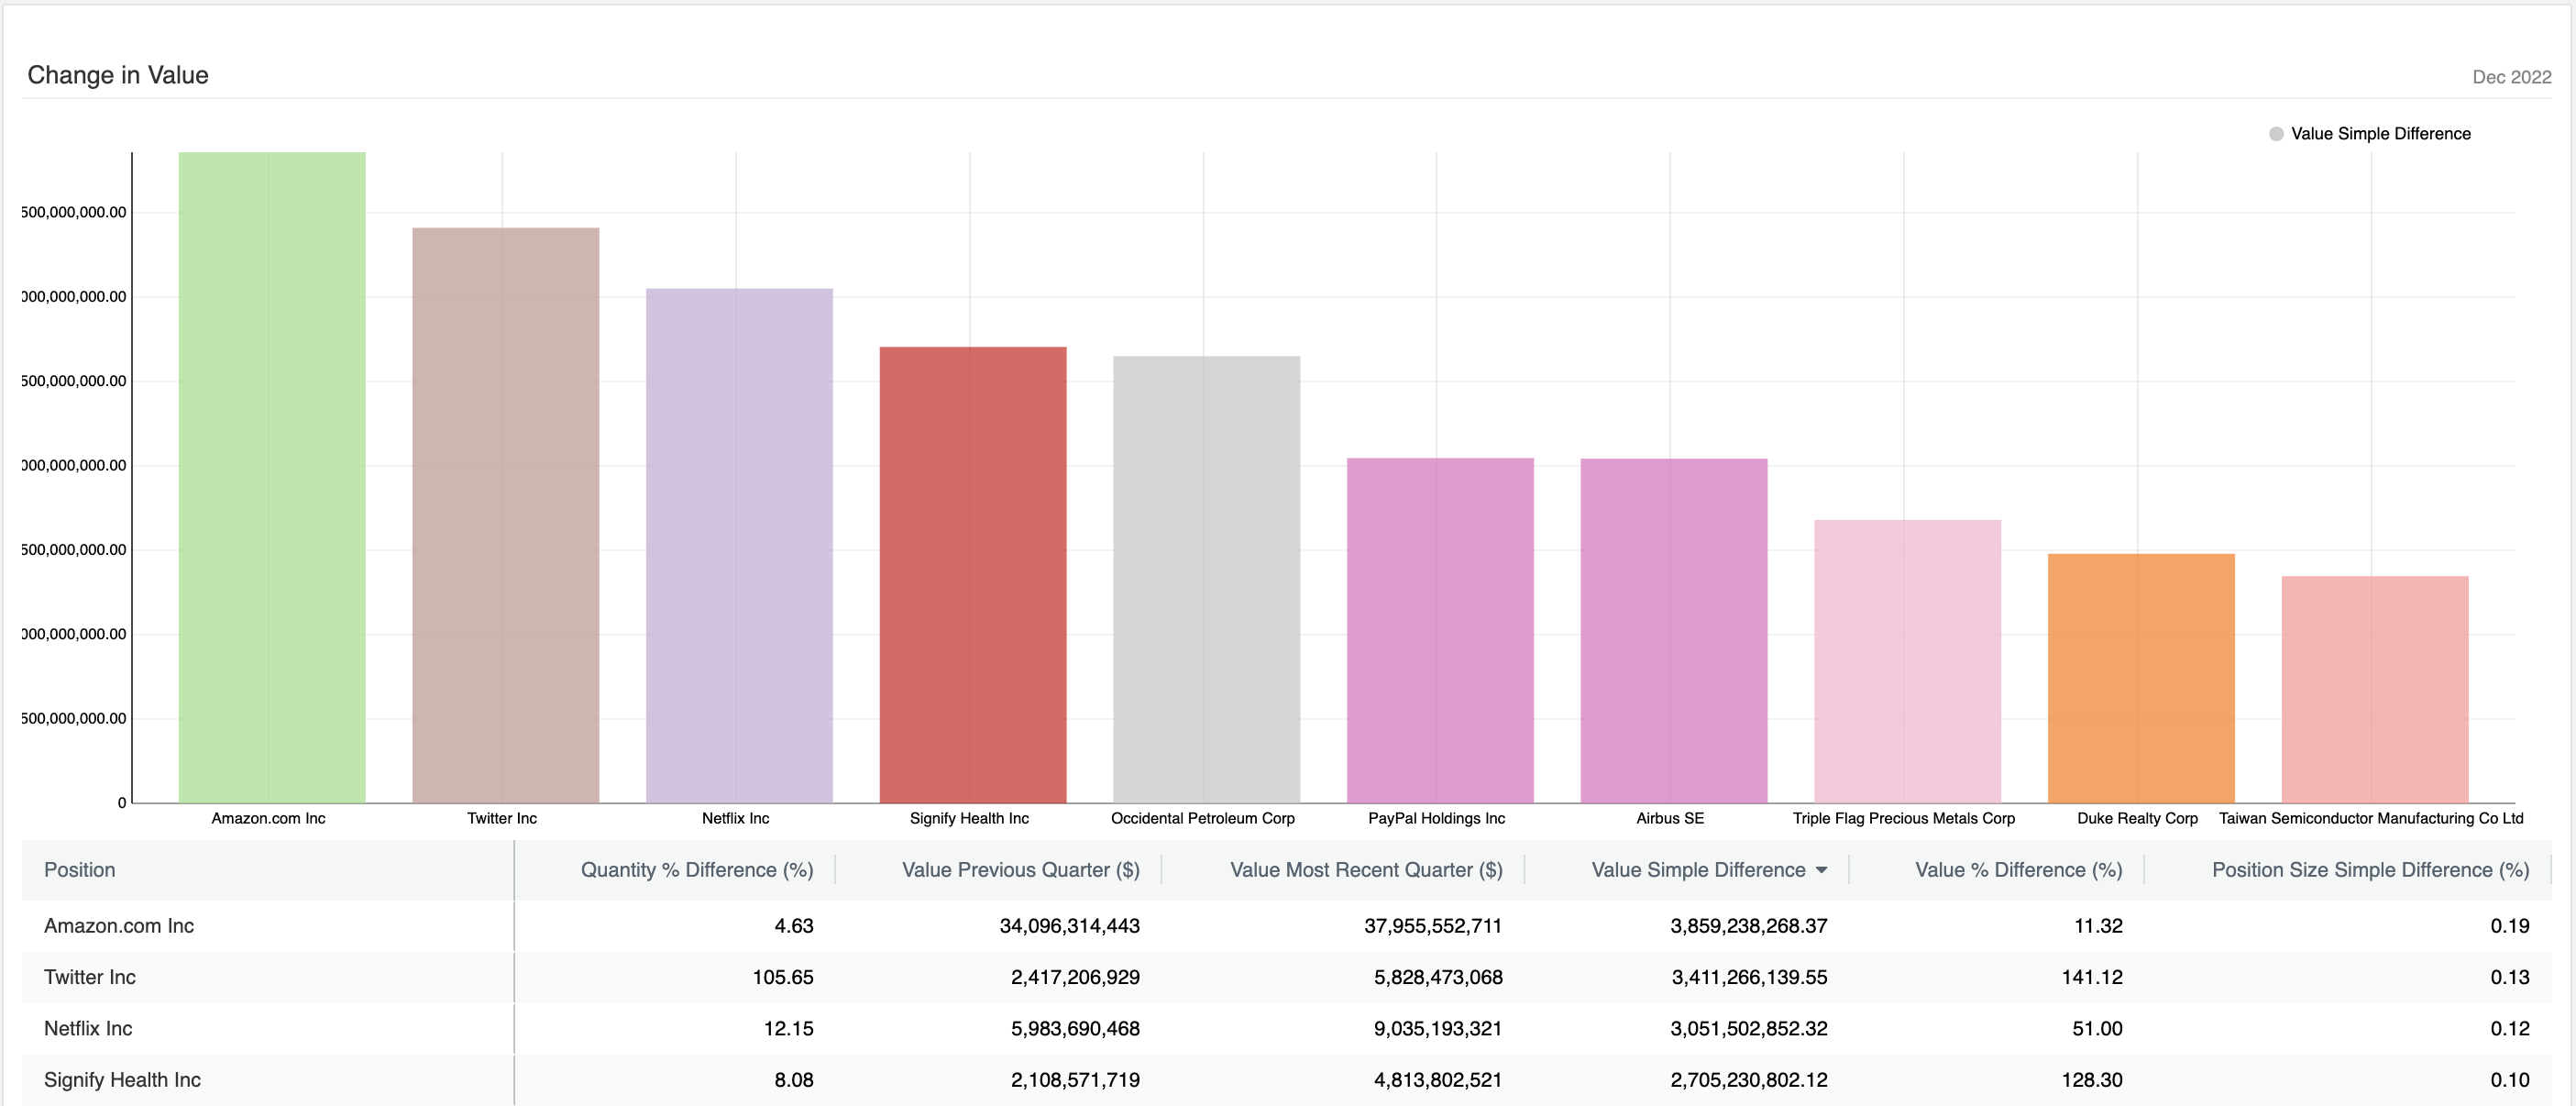This screenshot has height=1106, width=2576.
Task: Sort by Value Most Recent Quarter column
Action: [1367, 870]
